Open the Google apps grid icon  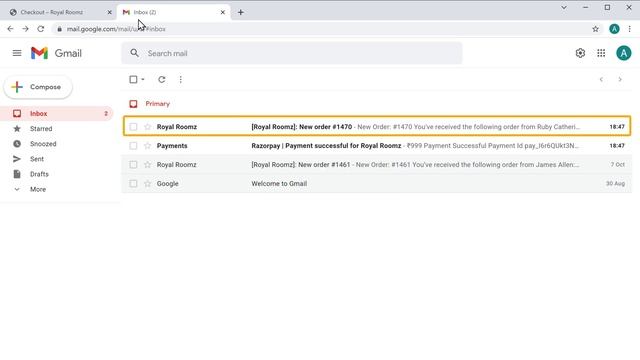pos(601,53)
